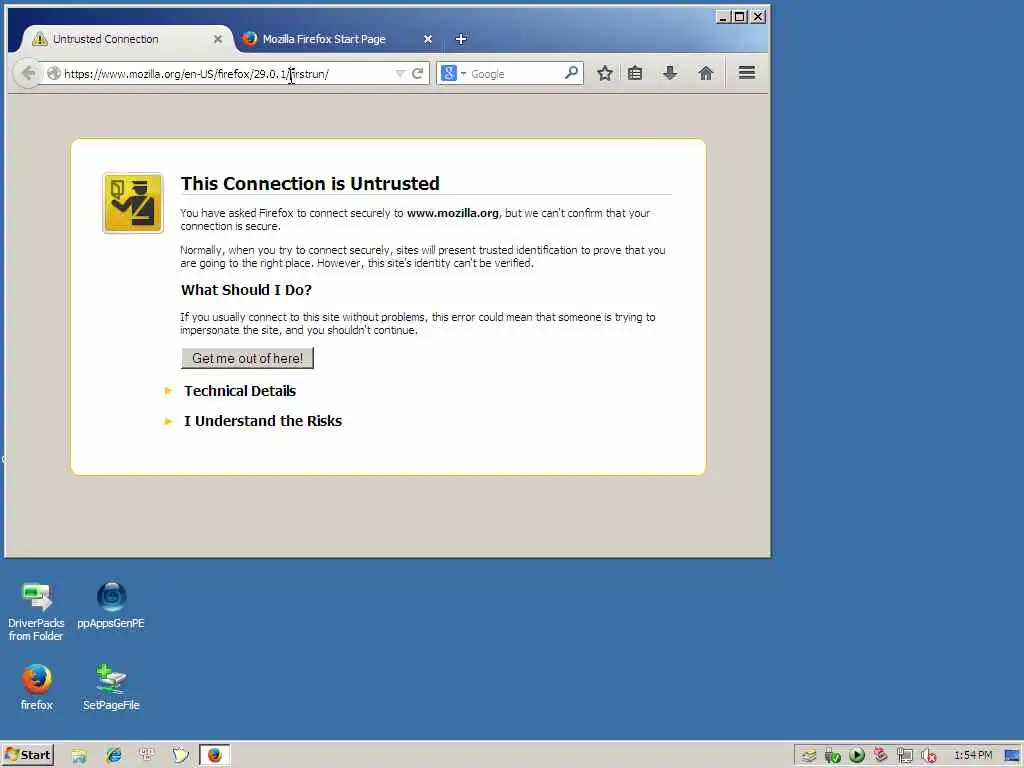Switch to Mozilla Firefox Start Page tab
The image size is (1024, 768).
(x=336, y=39)
